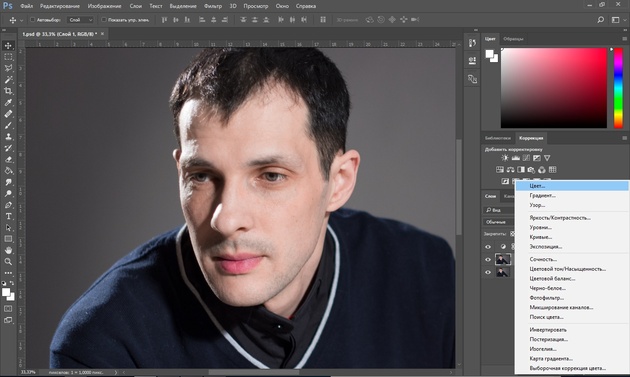
Task: Select the Hand tool
Action: click(x=8, y=250)
